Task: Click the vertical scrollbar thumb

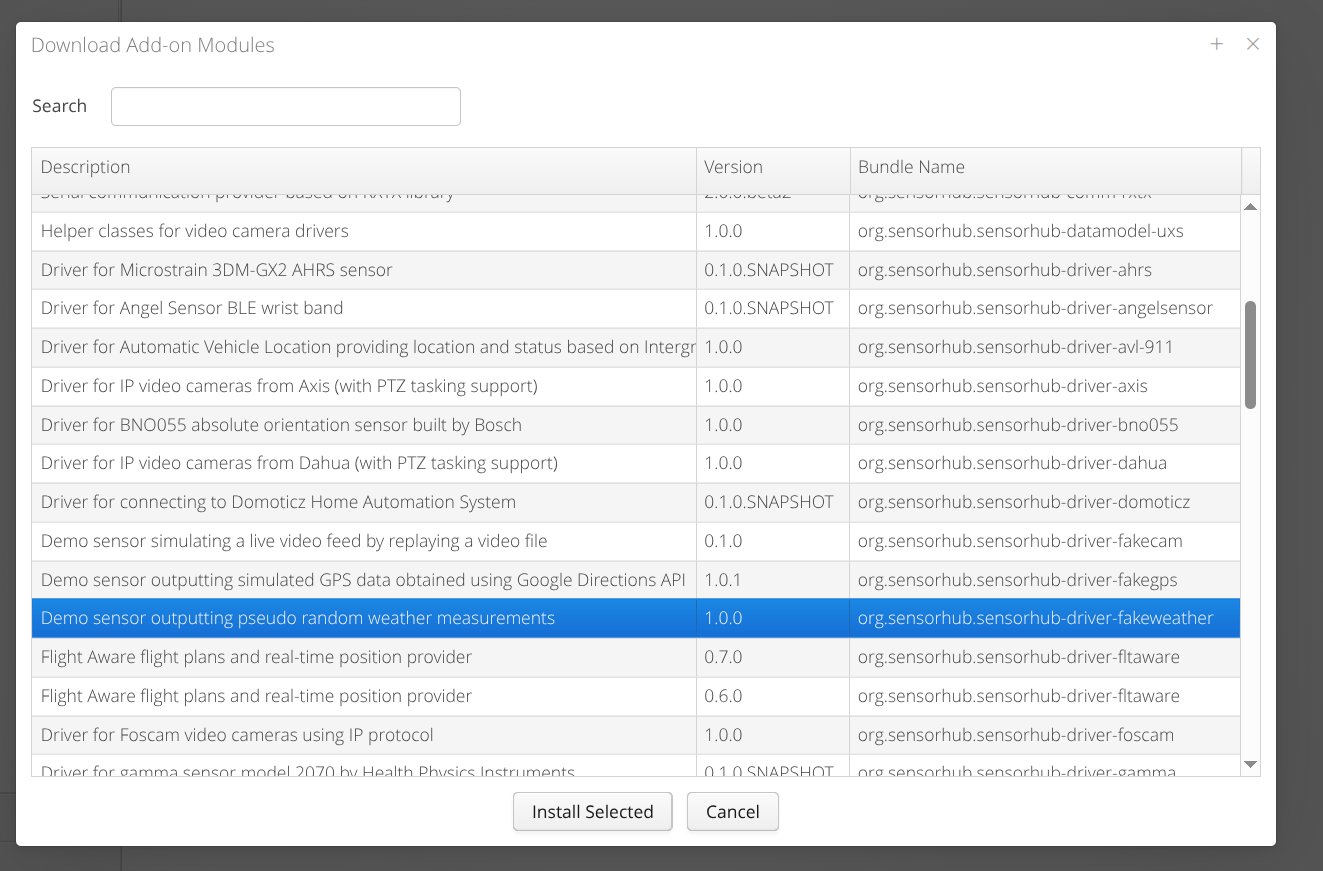Action: pyautogui.click(x=1250, y=354)
